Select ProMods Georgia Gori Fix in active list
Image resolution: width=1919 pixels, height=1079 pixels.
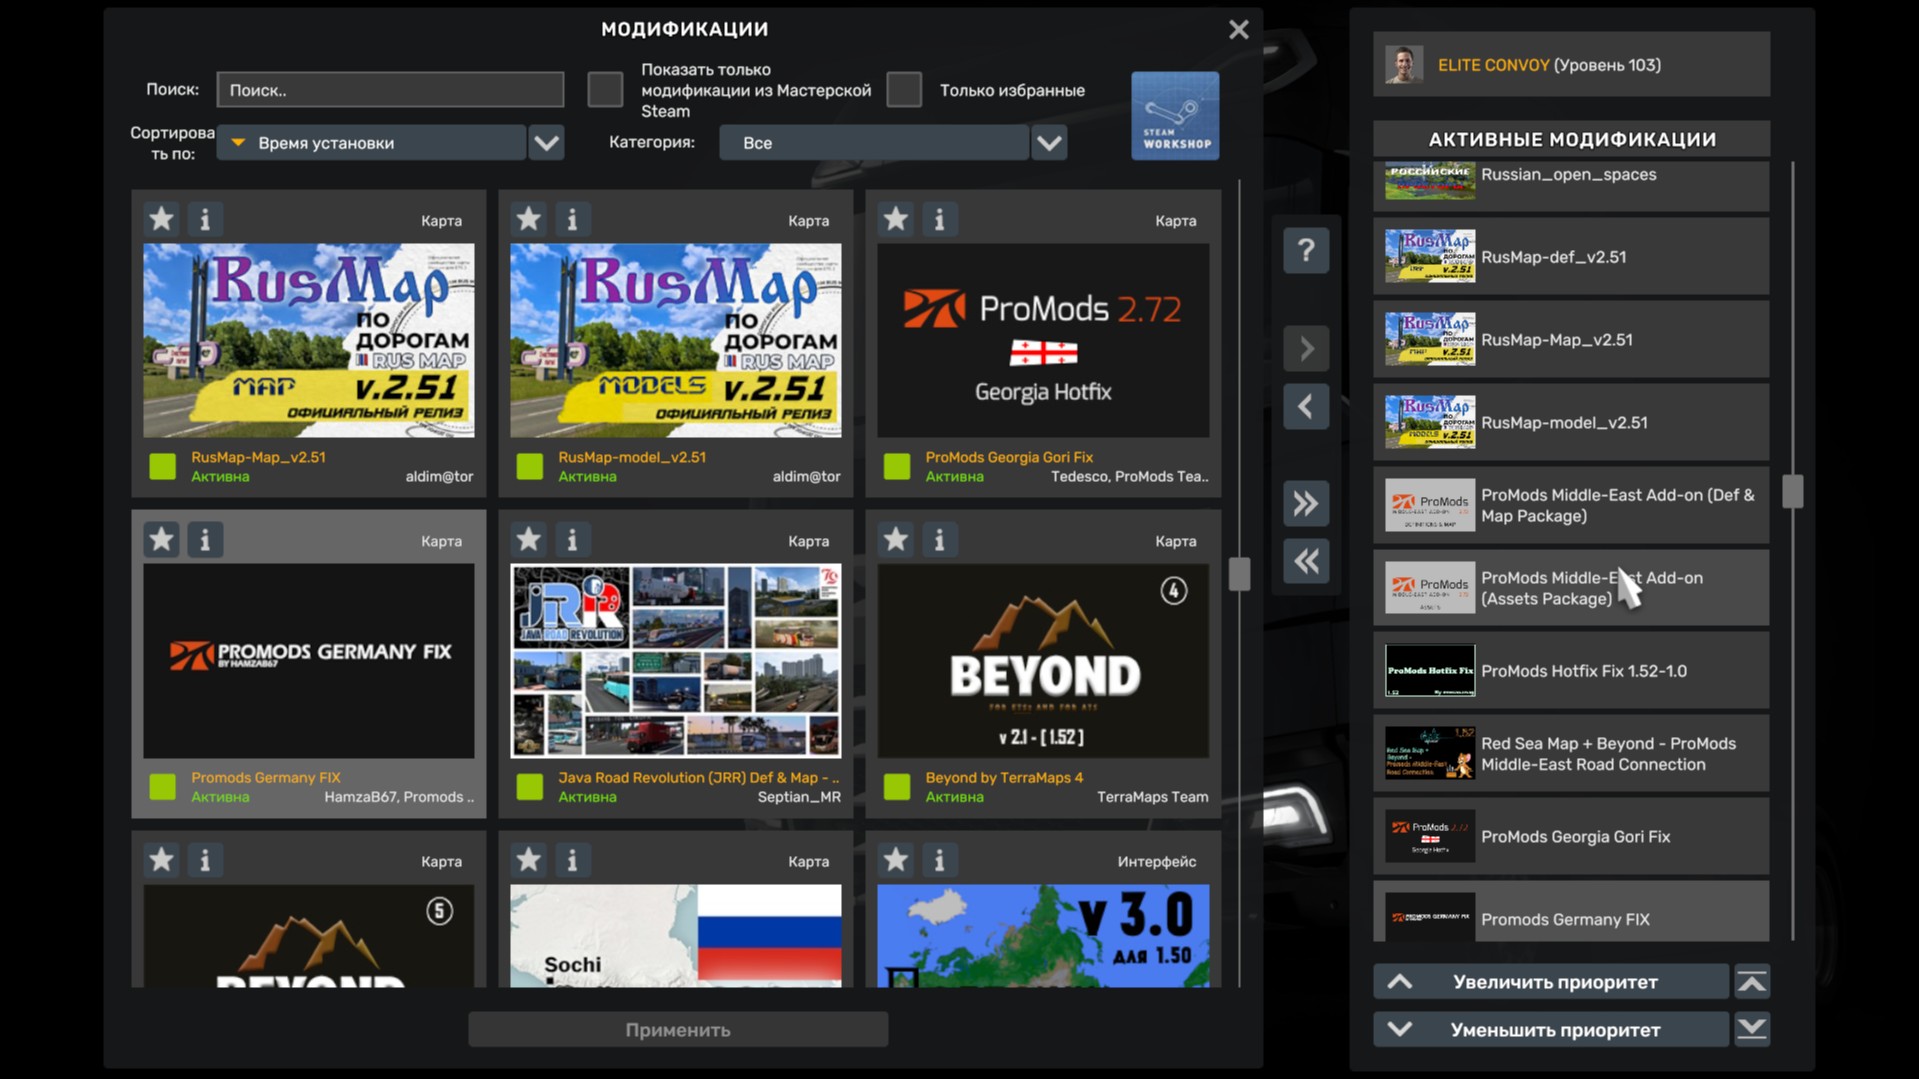(x=1571, y=836)
